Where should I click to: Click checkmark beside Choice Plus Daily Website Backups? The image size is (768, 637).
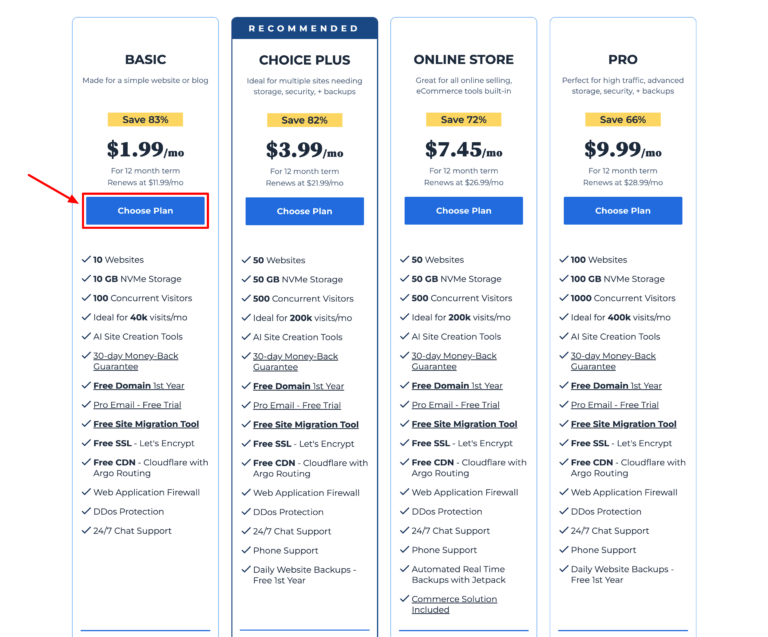[246, 570]
